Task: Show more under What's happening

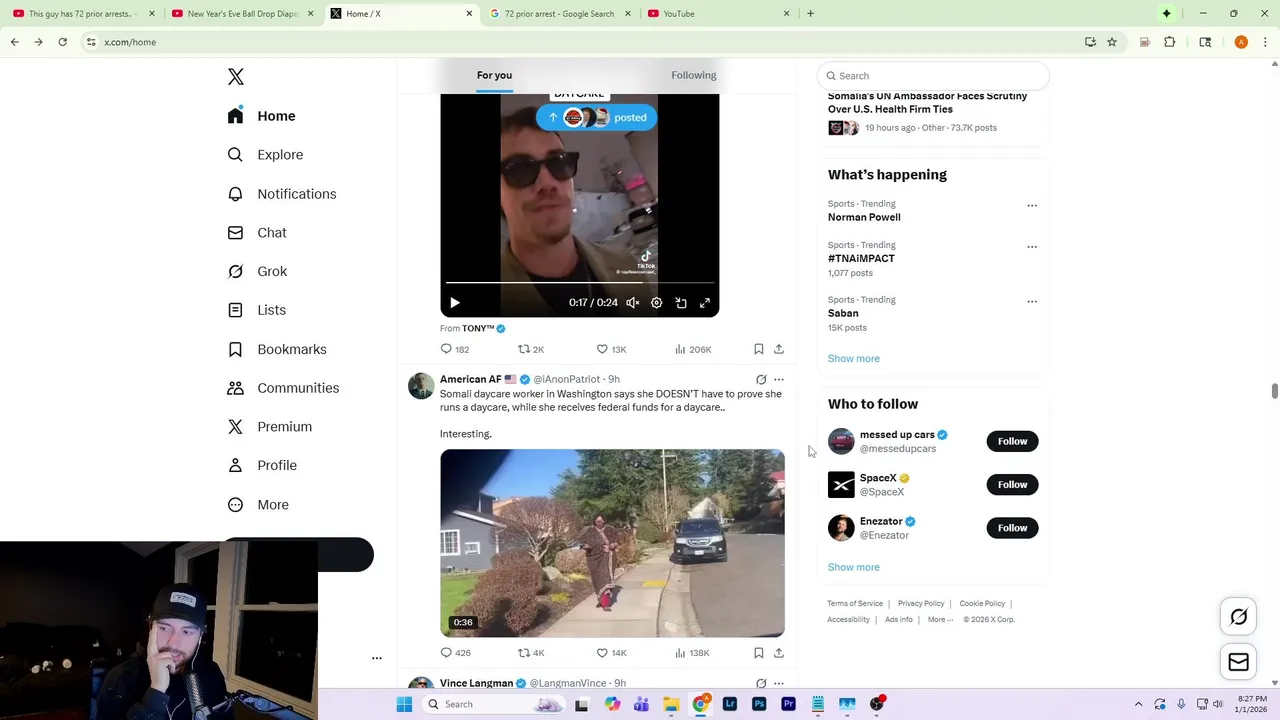Action: [x=854, y=358]
